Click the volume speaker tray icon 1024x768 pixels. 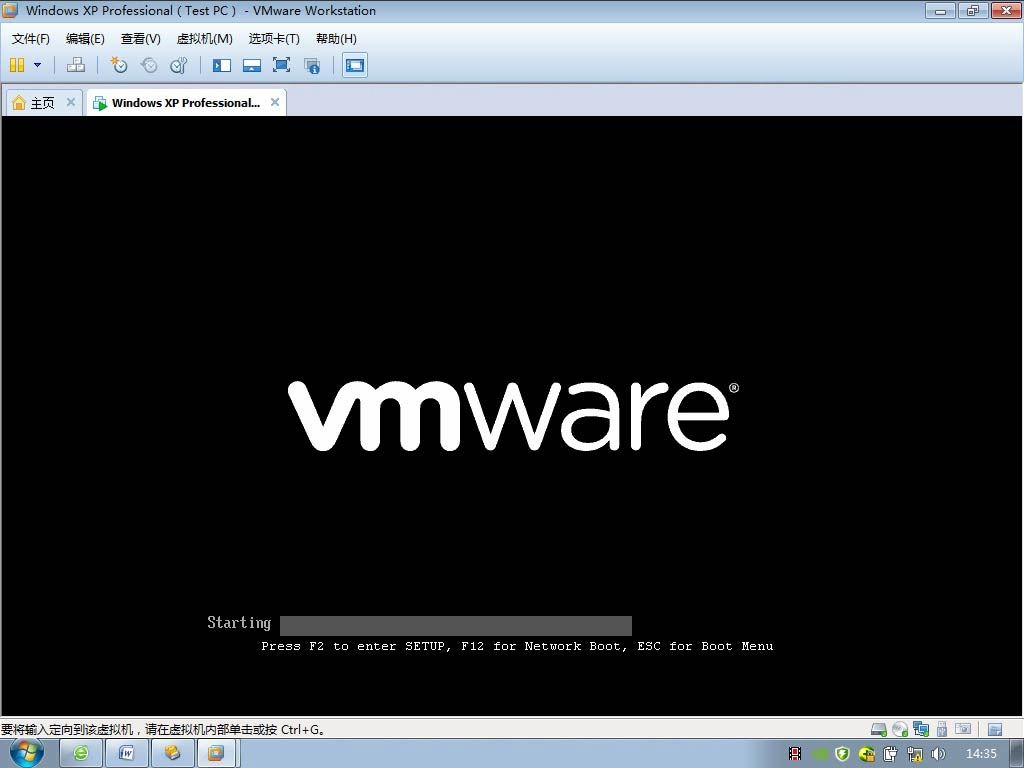tap(938, 754)
